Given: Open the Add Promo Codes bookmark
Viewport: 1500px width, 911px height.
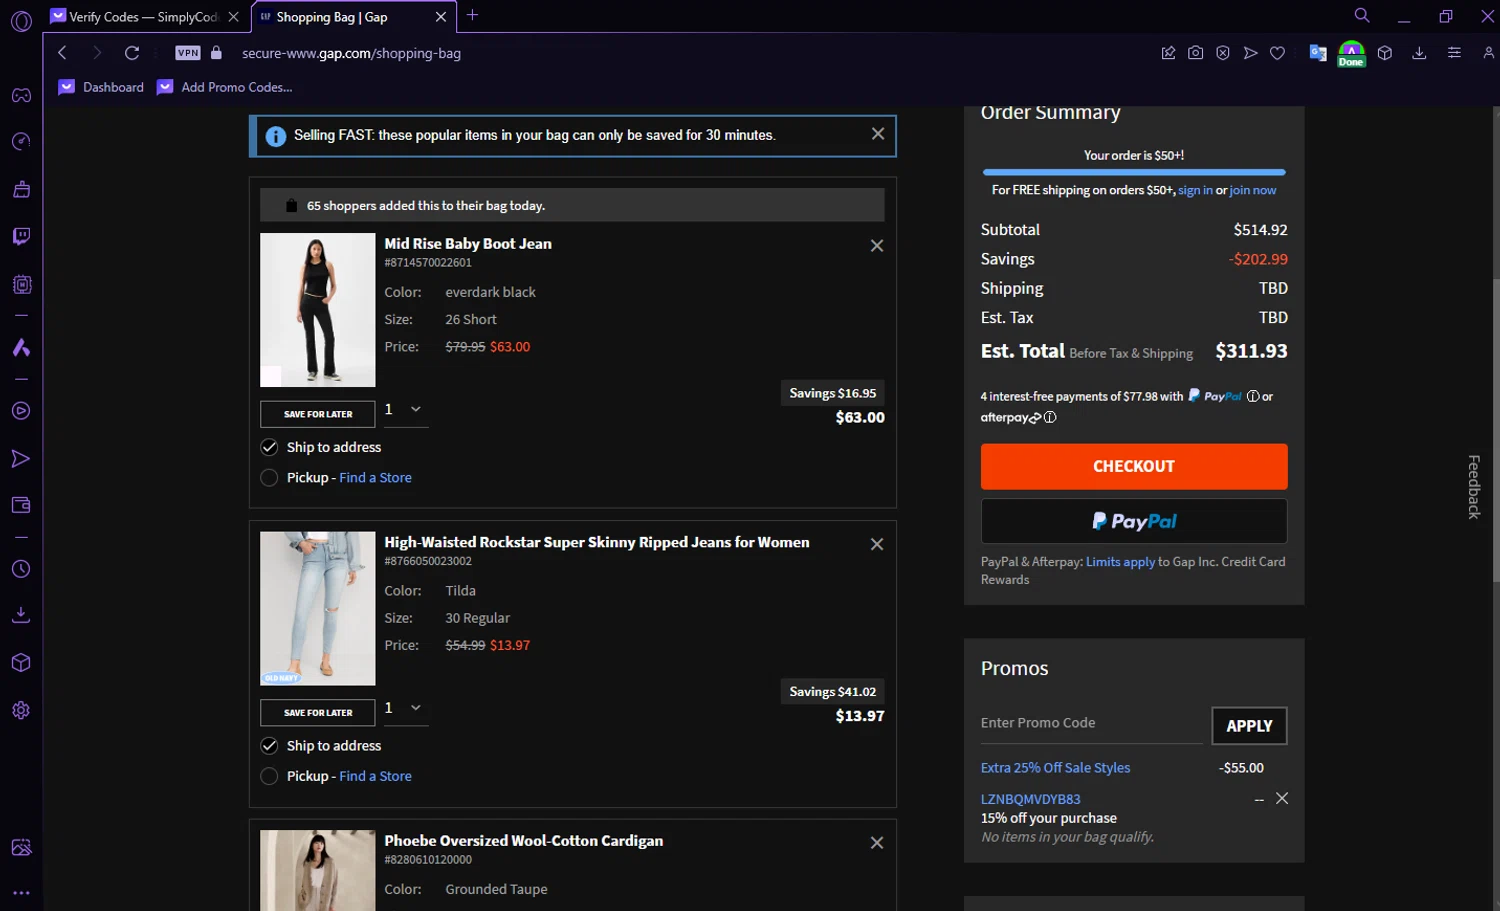Looking at the screenshot, I should [x=225, y=87].
